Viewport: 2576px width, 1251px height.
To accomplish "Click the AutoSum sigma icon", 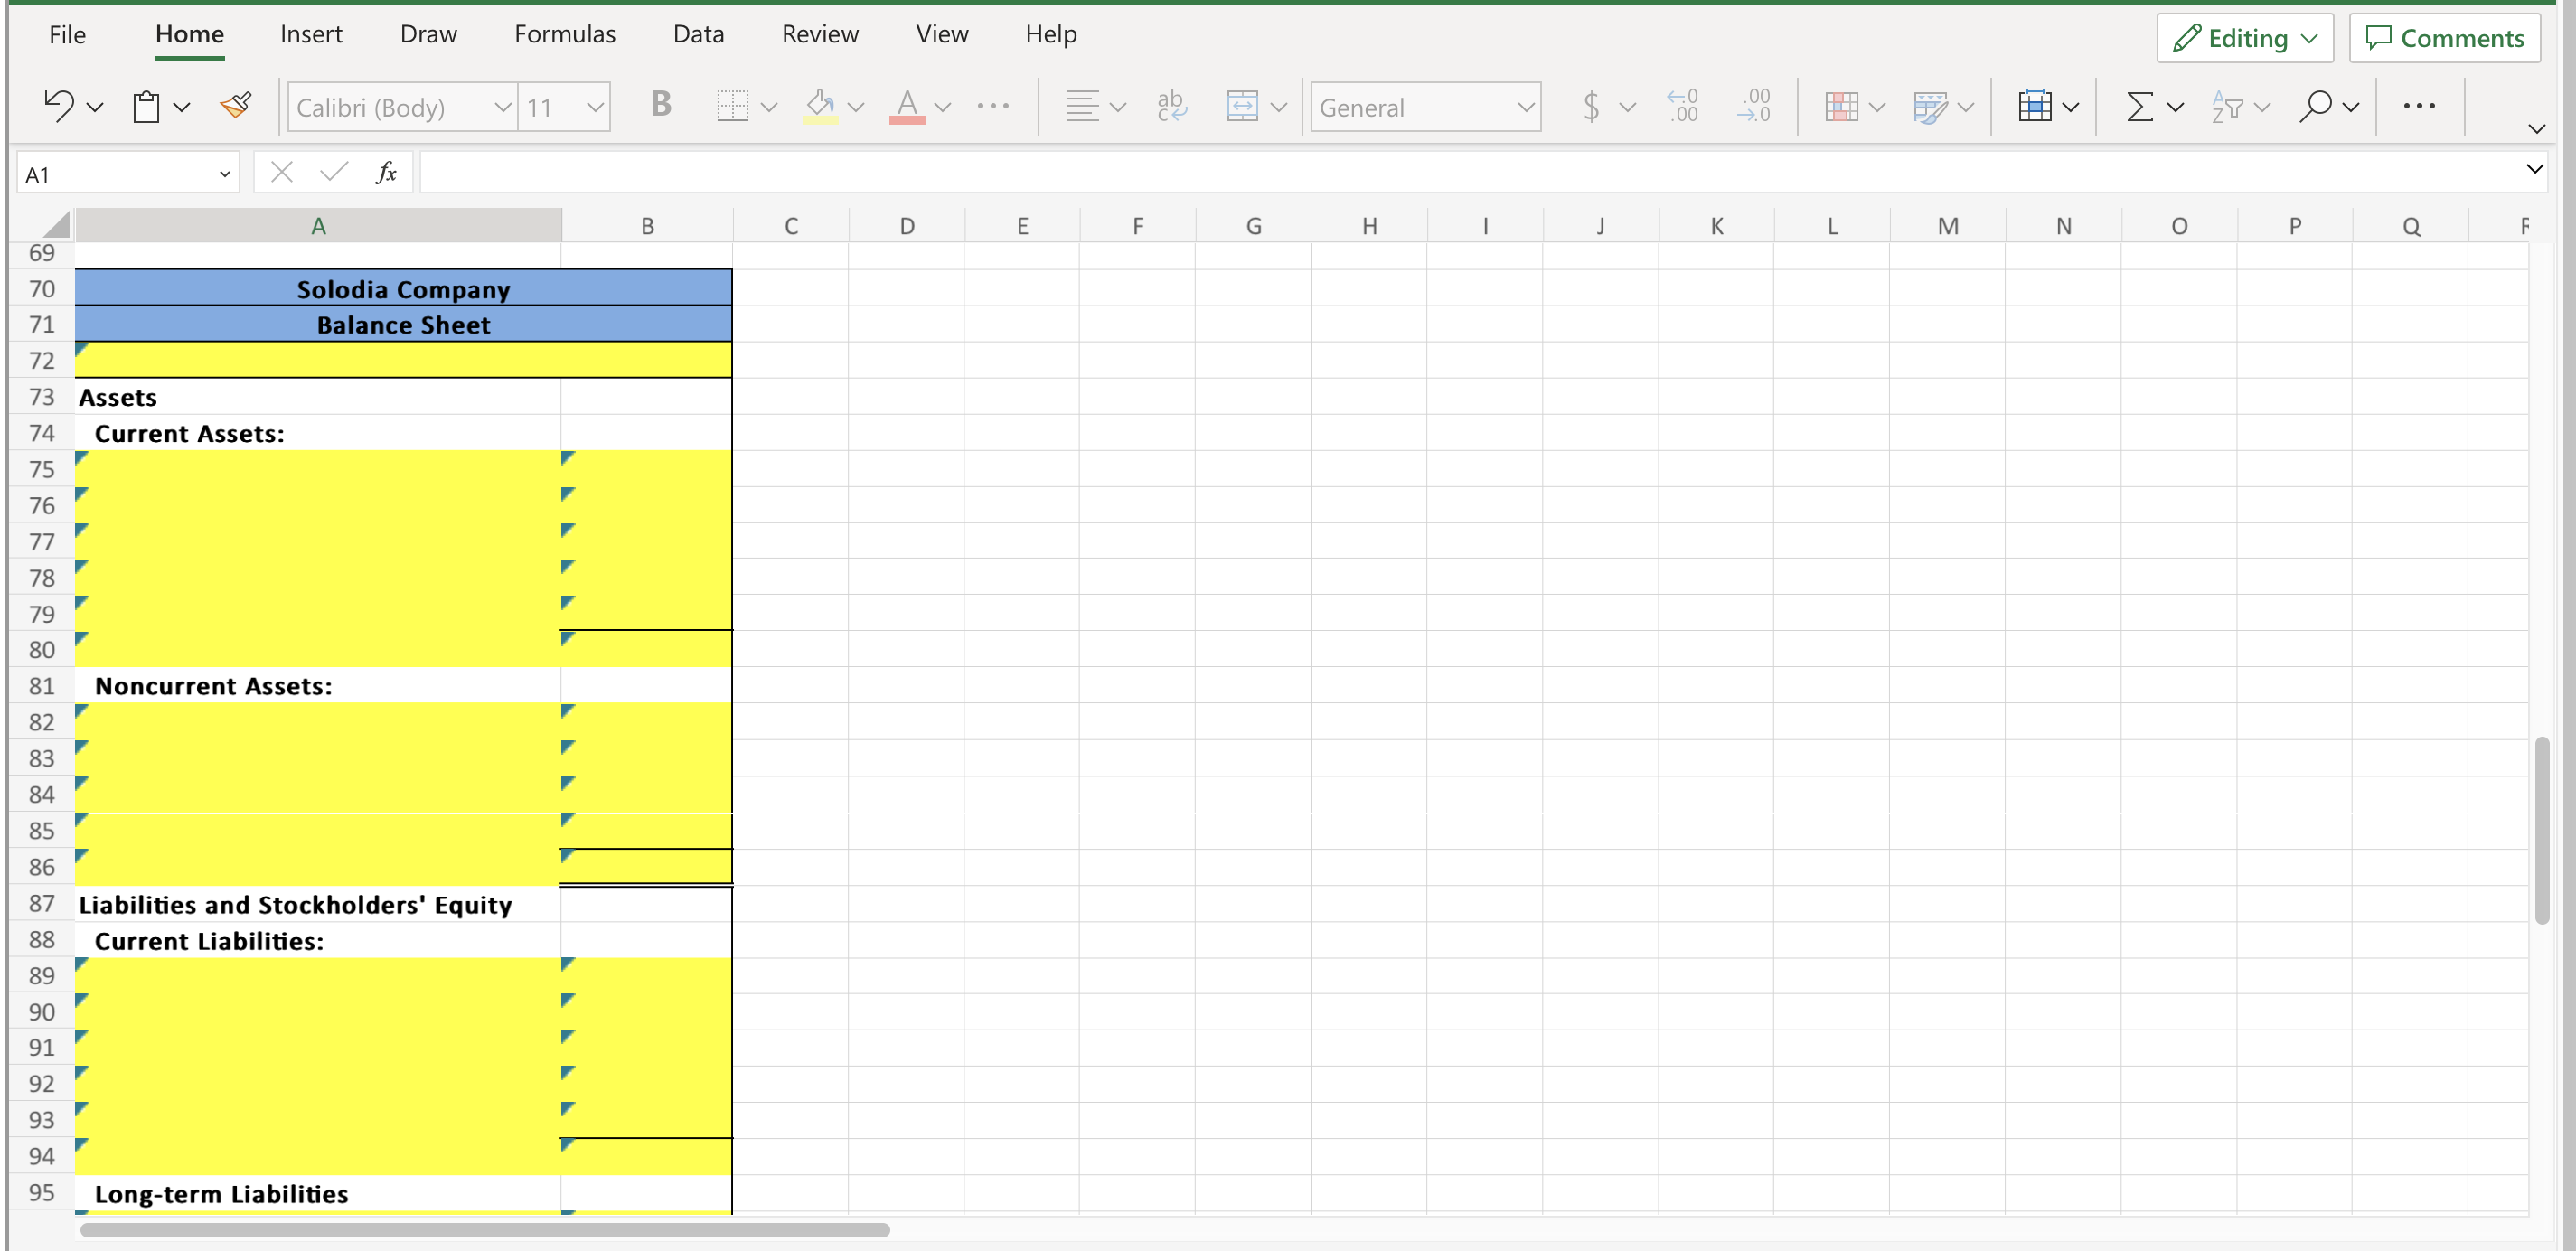I will (2142, 106).
